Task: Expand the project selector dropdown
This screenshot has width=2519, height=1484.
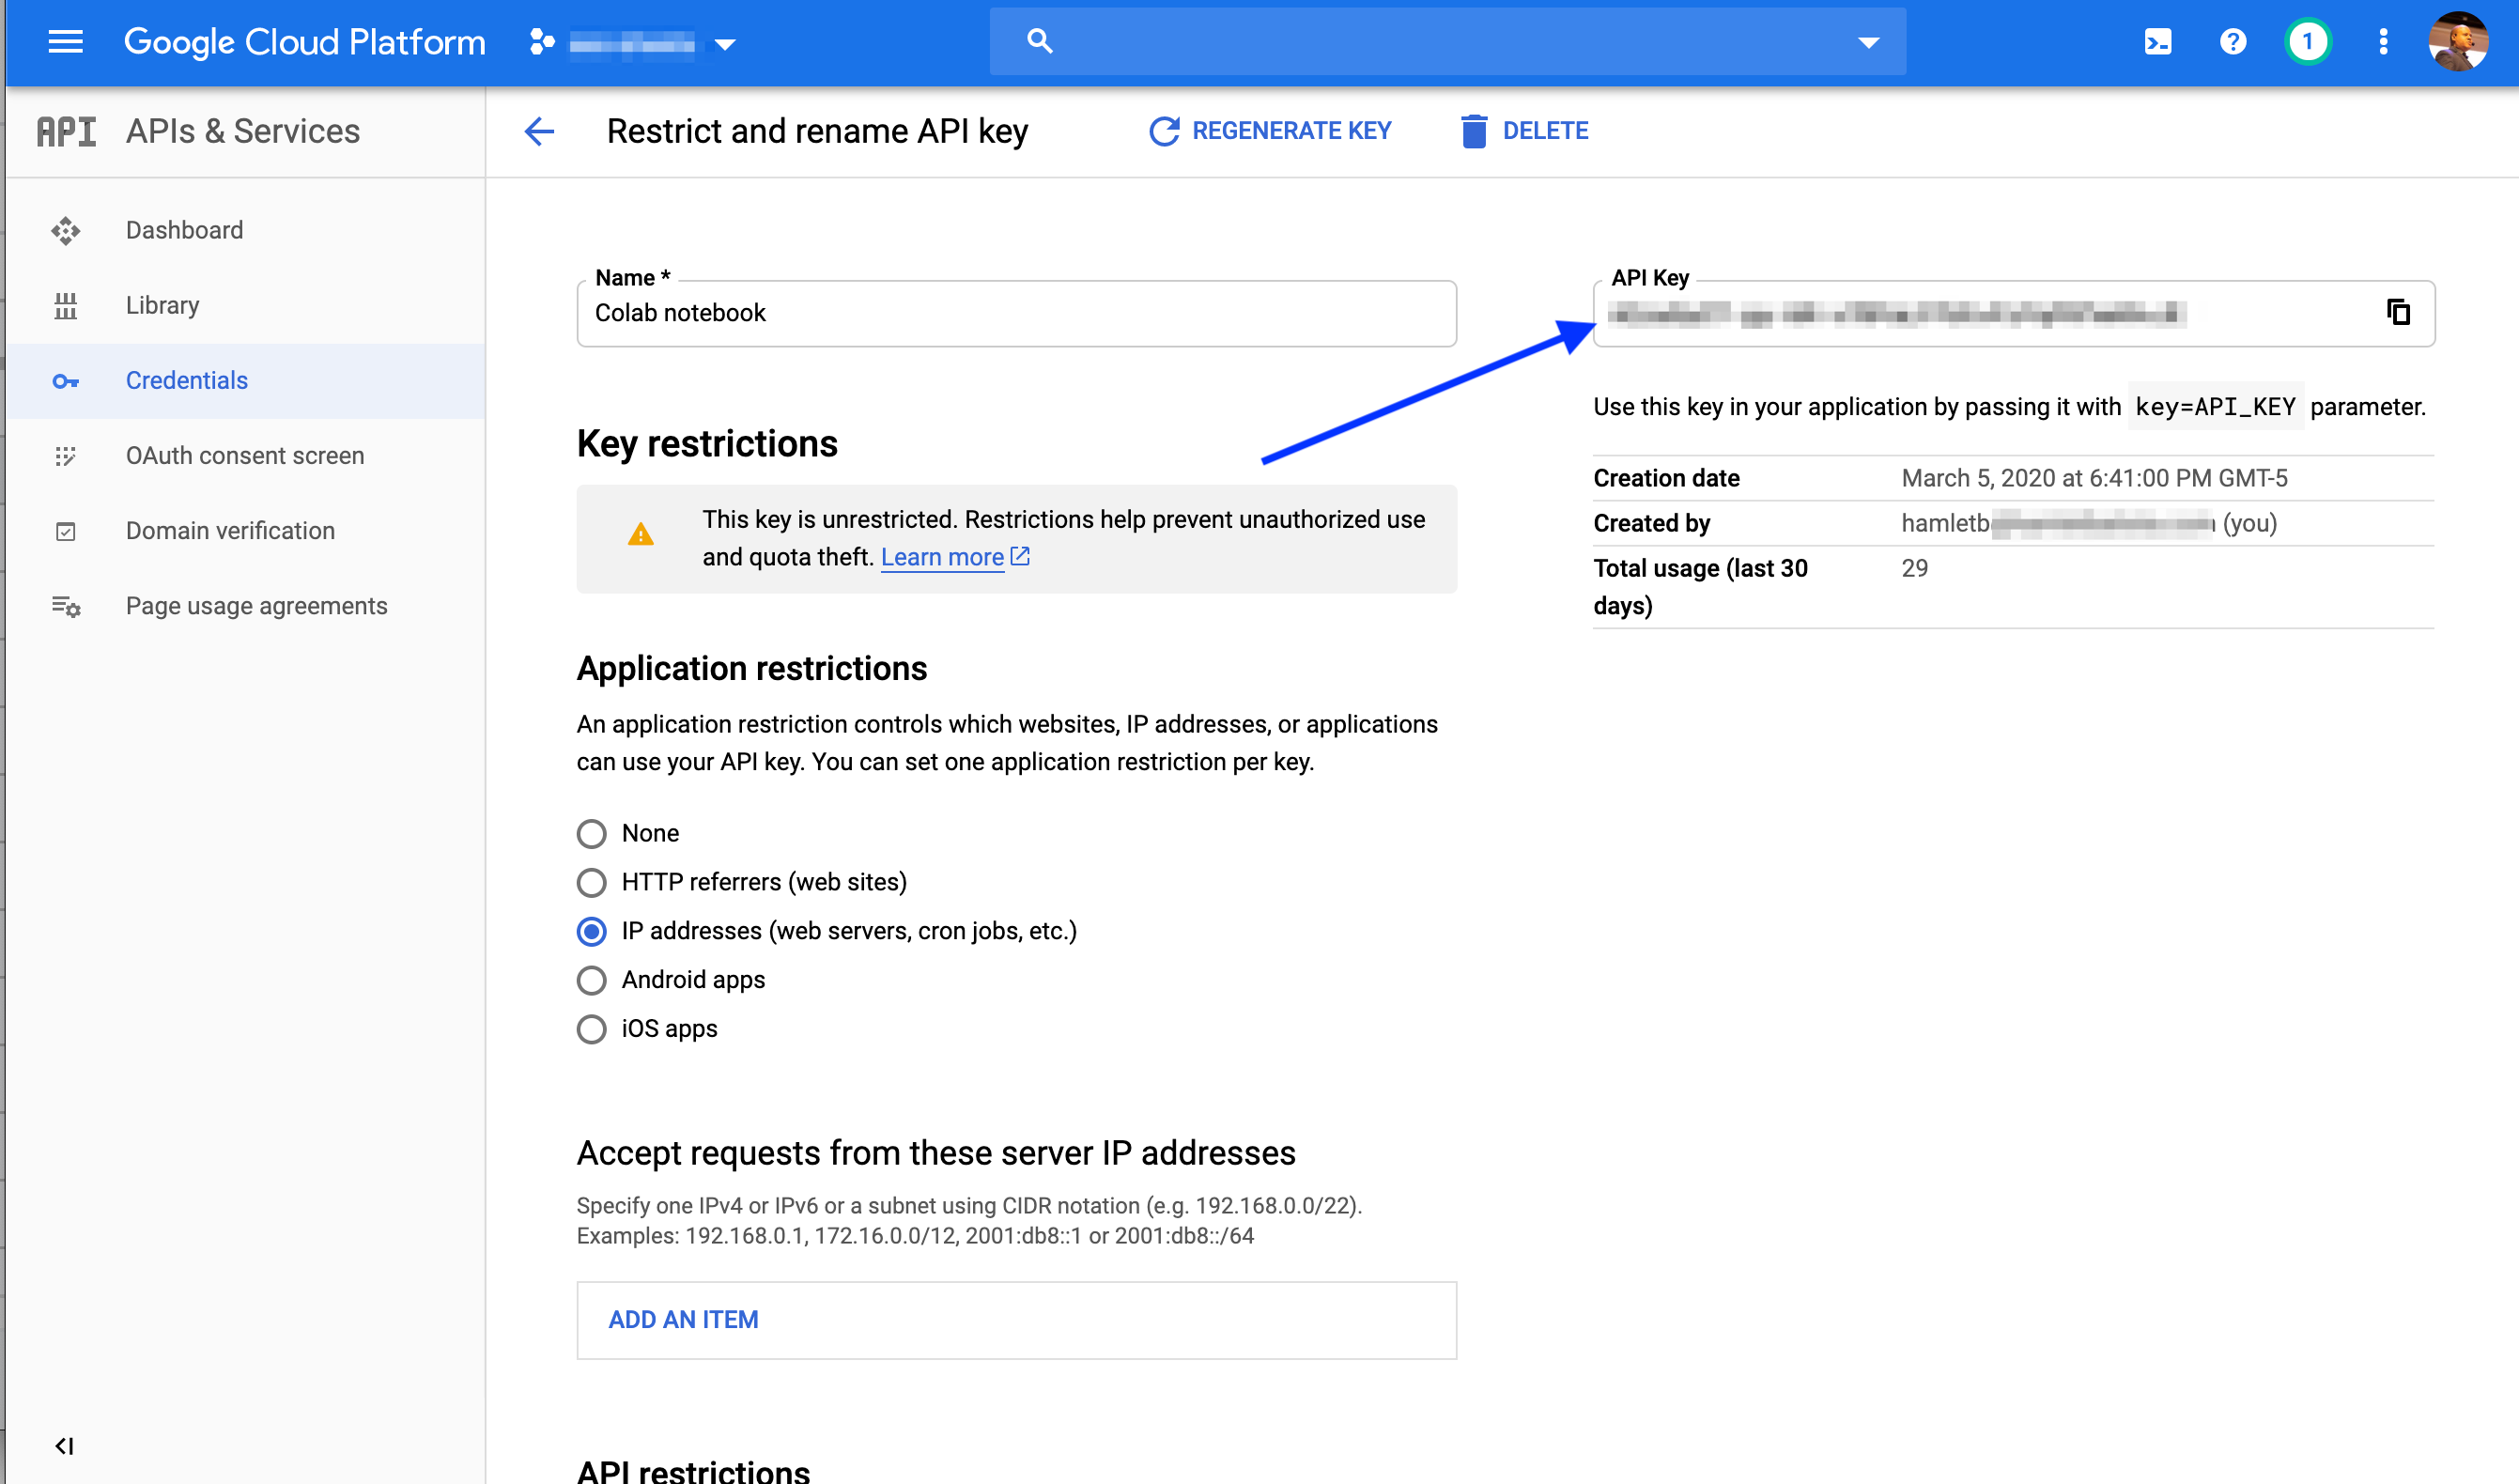Action: (726, 44)
